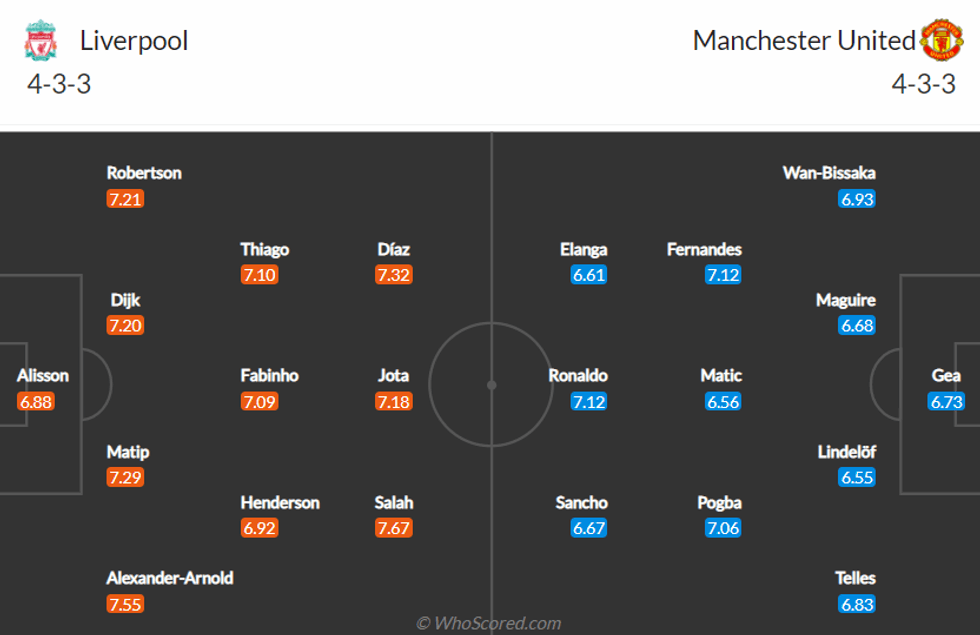Select Fernandes on the United side

(704, 250)
